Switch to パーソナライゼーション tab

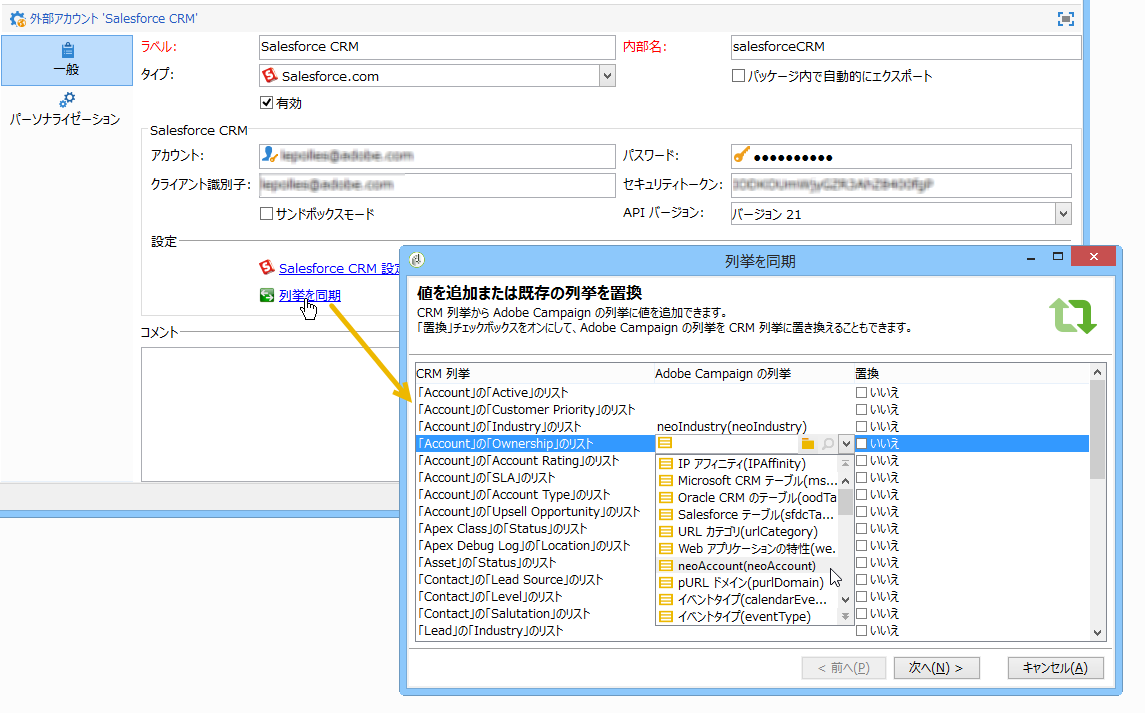pyautogui.click(x=66, y=109)
